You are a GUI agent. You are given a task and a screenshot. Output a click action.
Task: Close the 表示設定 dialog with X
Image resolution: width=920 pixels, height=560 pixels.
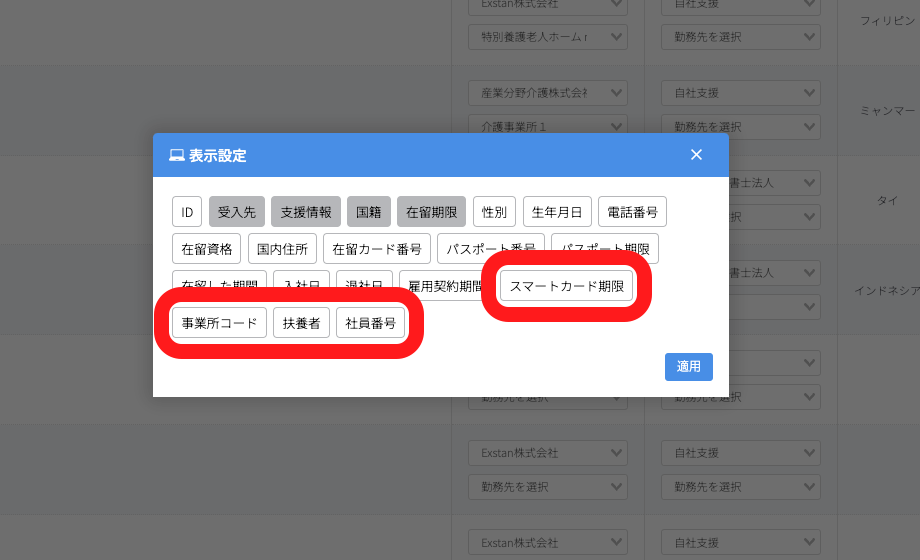click(x=696, y=155)
